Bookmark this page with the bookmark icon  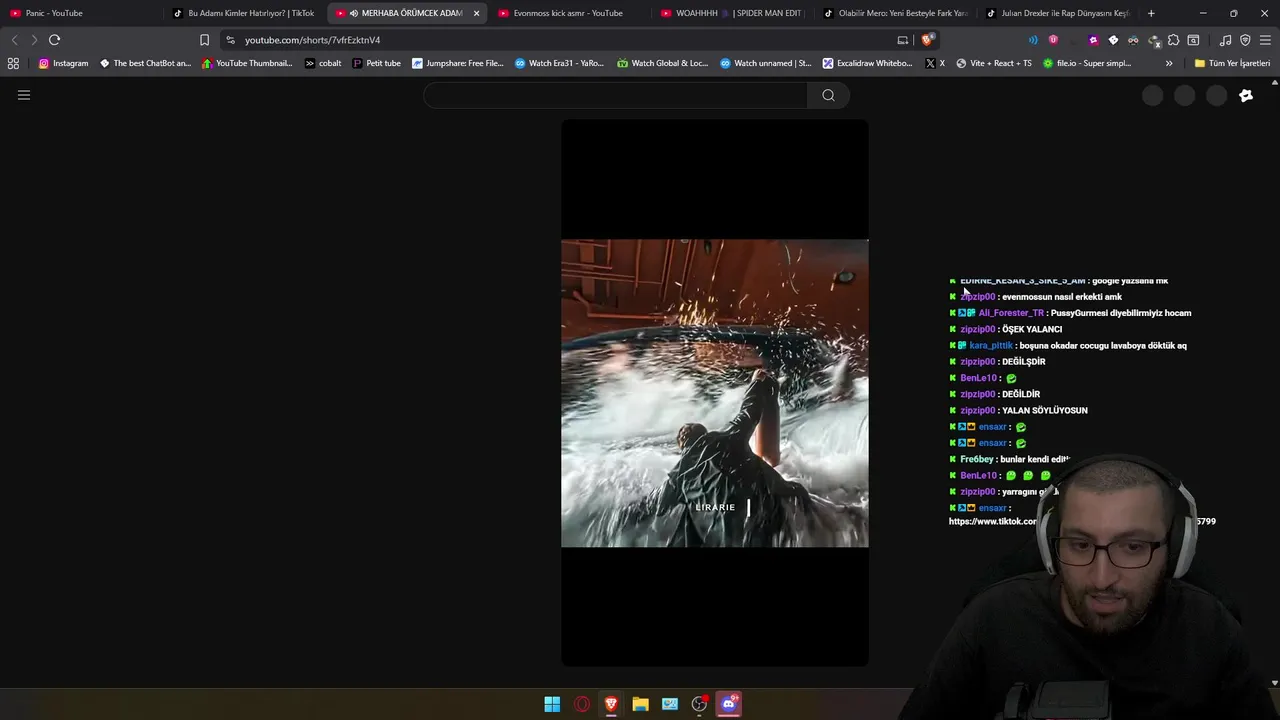(204, 40)
